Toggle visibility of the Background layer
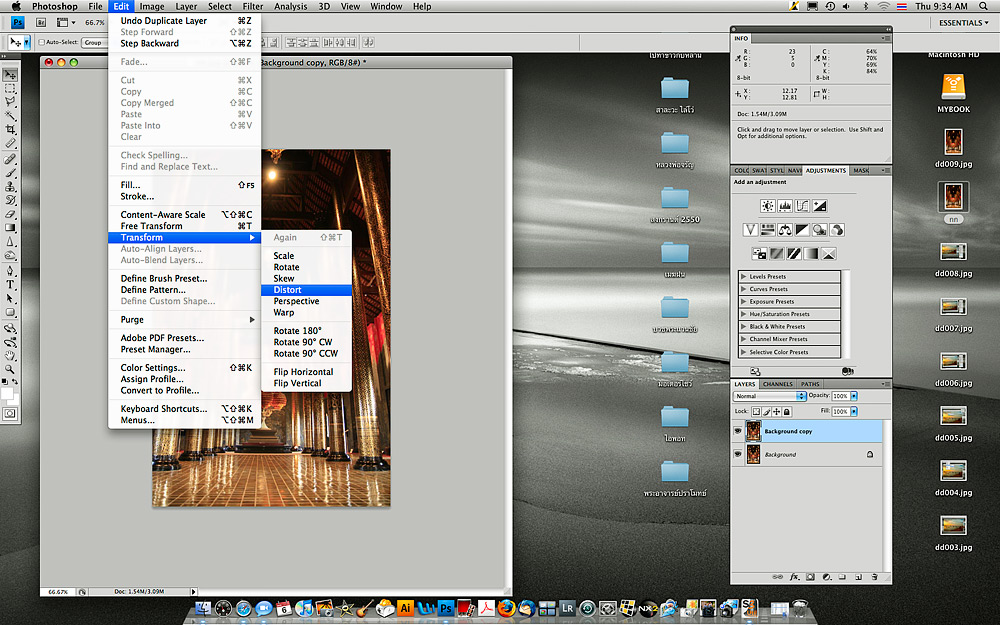 point(738,455)
